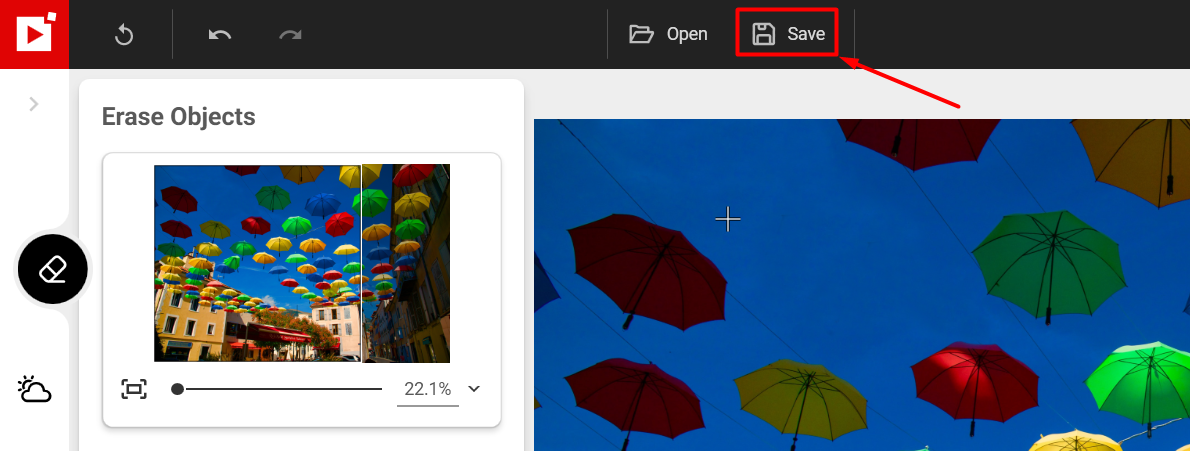The image size is (1190, 451).
Task: Click the redo arrow icon
Action: click(290, 35)
